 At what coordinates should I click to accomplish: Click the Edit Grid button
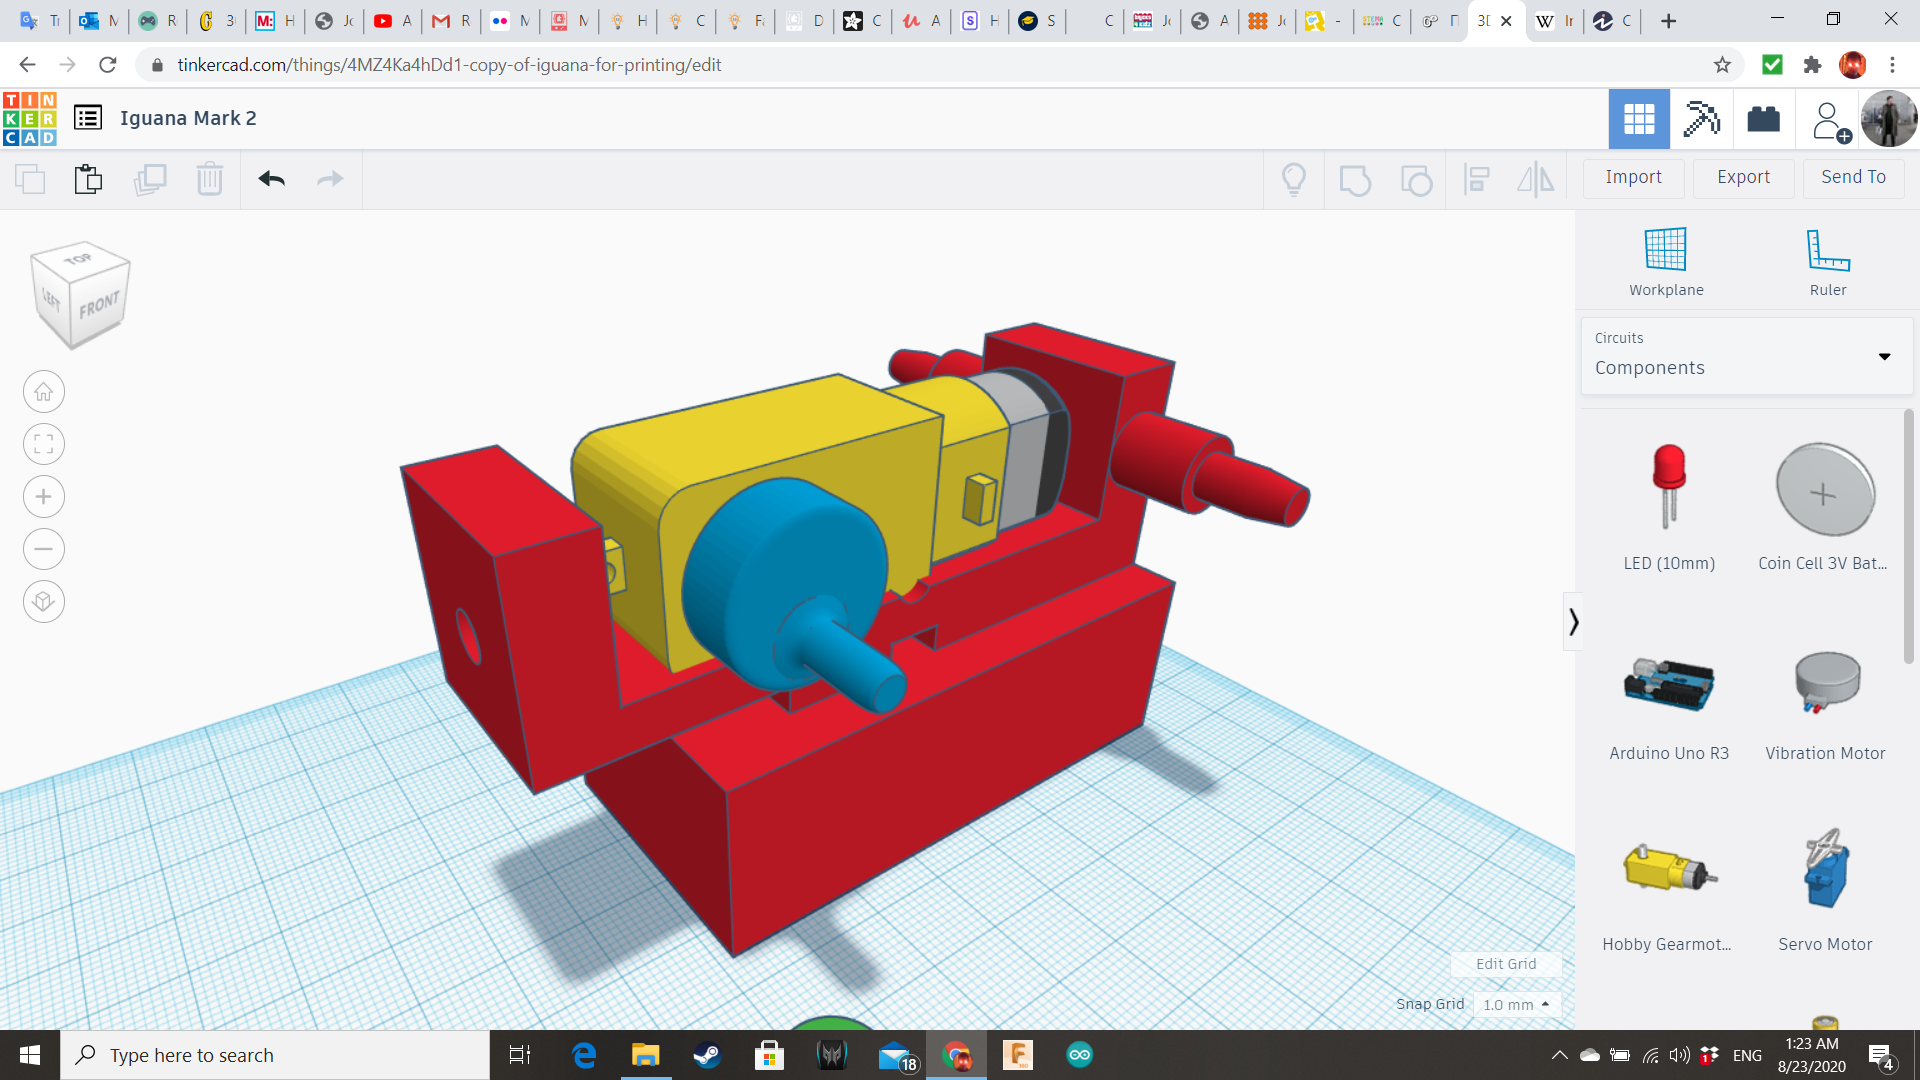click(x=1506, y=964)
